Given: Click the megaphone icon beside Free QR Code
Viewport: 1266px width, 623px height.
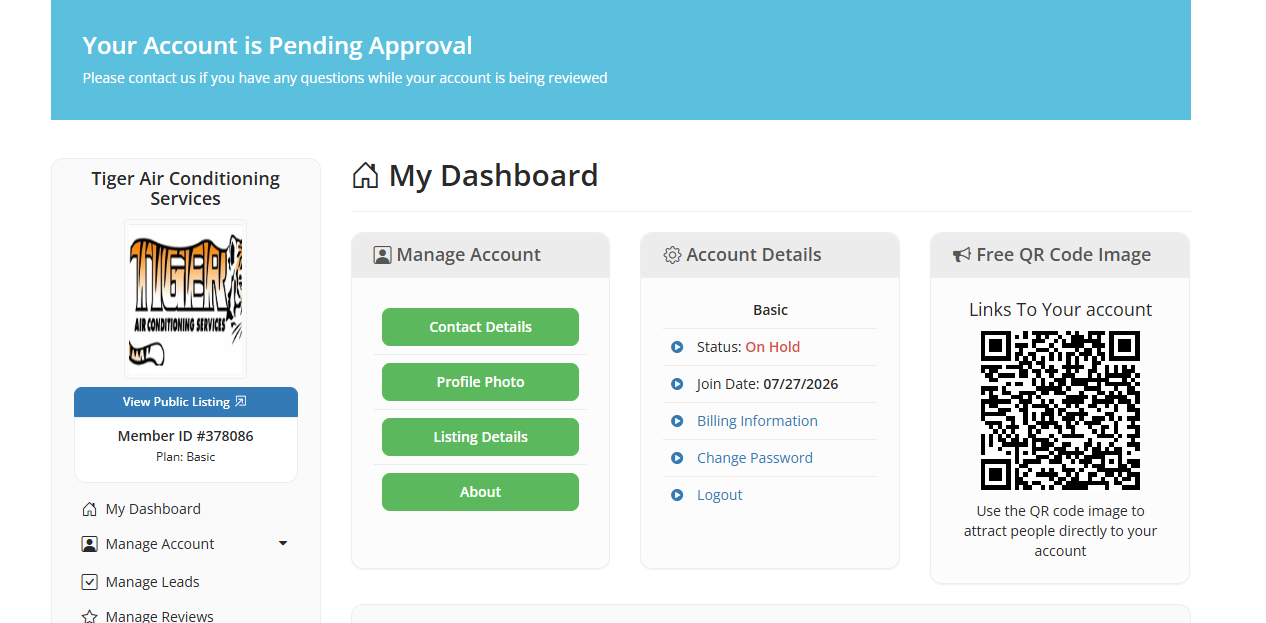Looking at the screenshot, I should pos(962,255).
